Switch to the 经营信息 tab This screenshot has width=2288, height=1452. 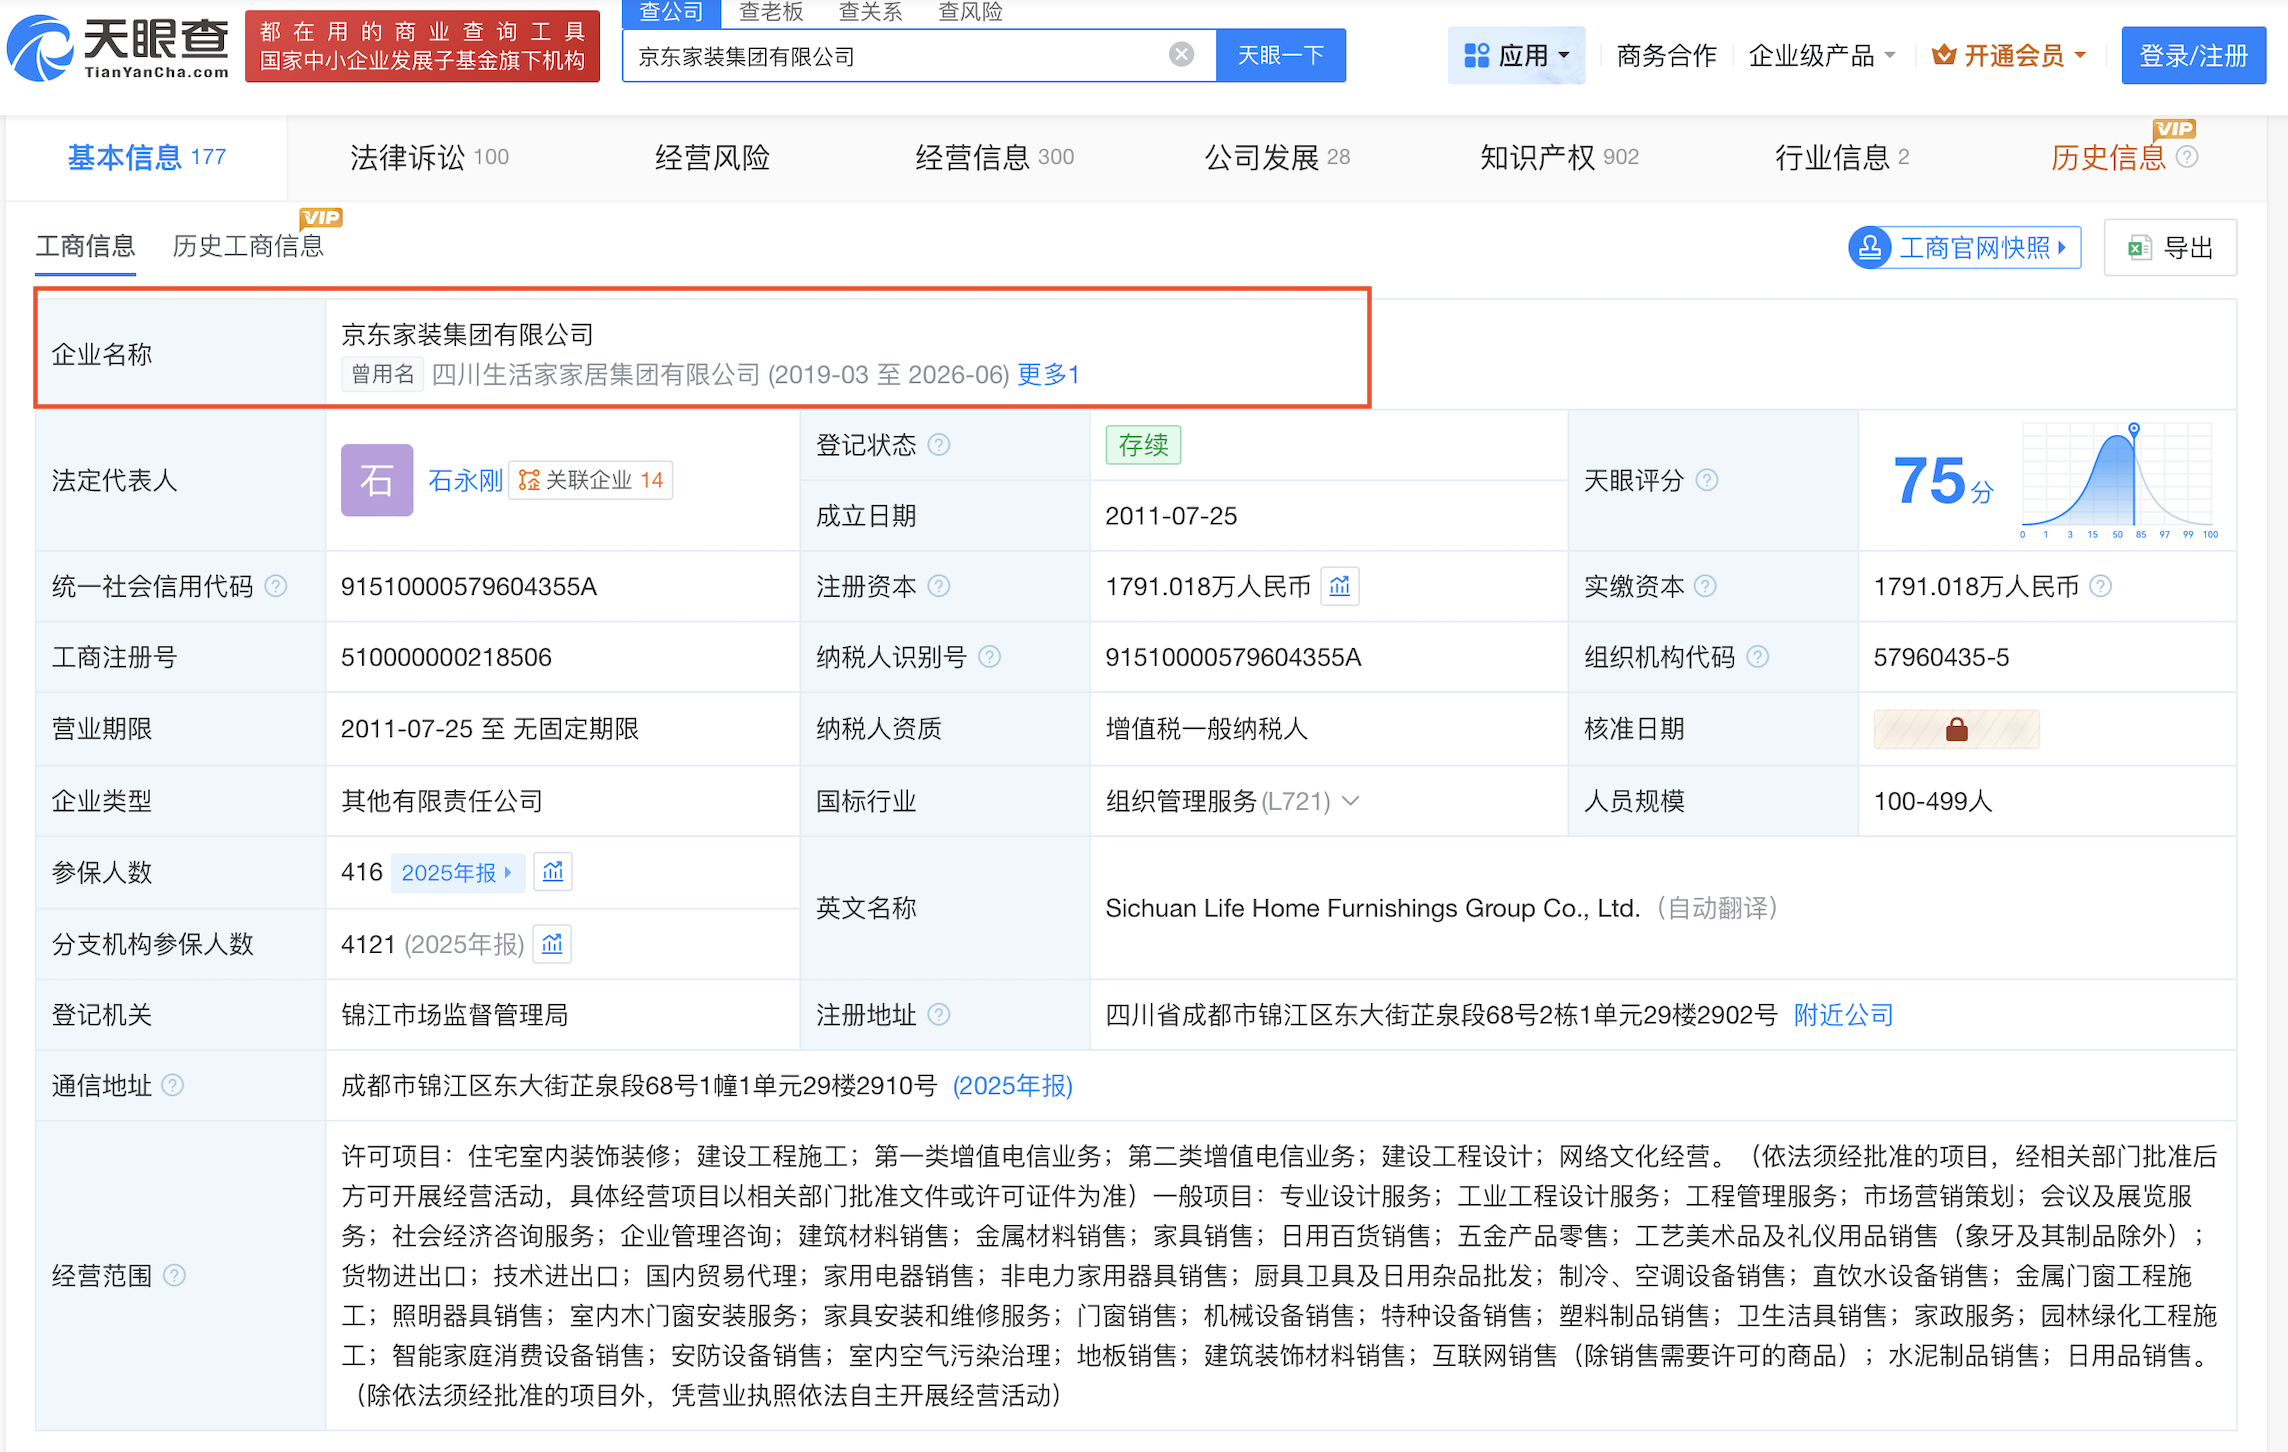tap(994, 158)
